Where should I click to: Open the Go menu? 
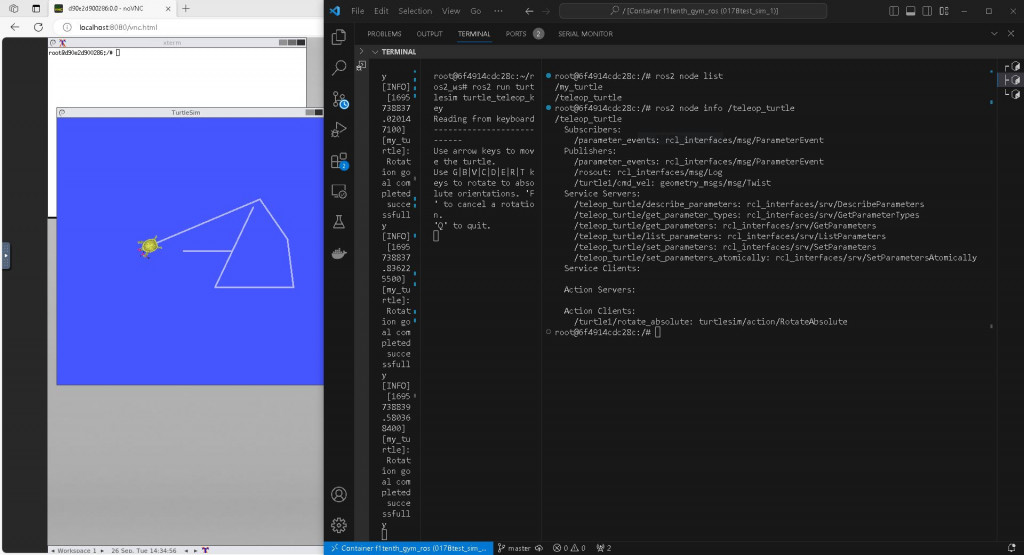tap(475, 10)
